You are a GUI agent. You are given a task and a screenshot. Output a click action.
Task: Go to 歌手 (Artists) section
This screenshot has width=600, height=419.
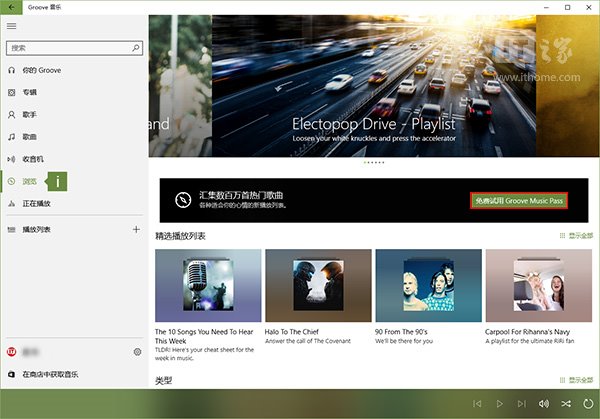30,114
